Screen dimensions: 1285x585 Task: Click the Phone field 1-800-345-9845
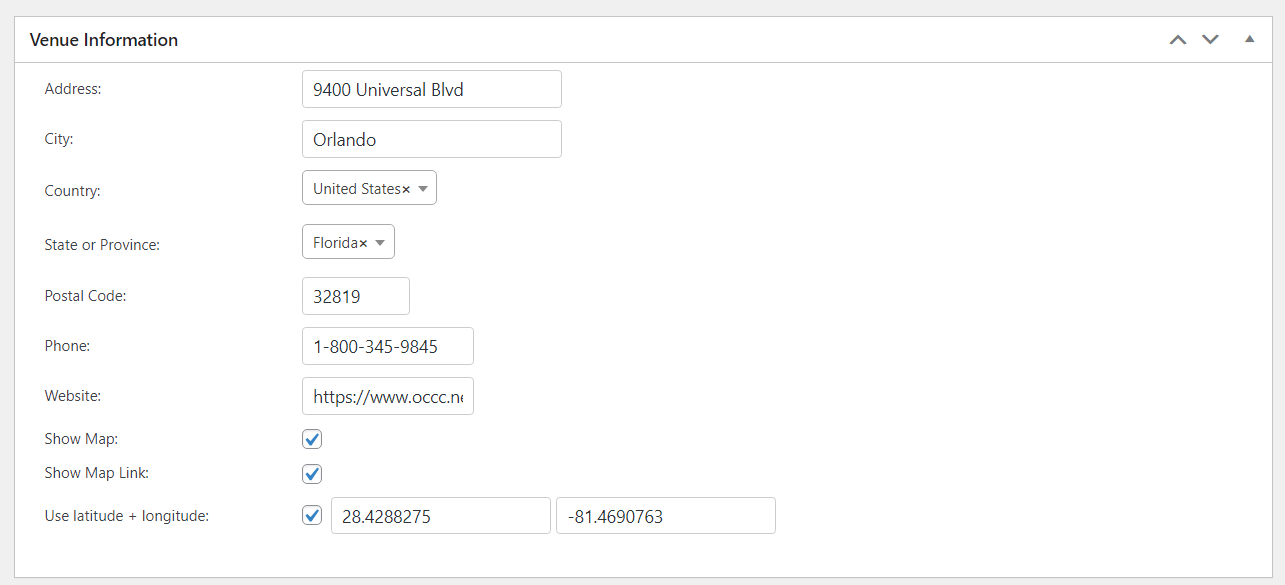[x=388, y=346]
